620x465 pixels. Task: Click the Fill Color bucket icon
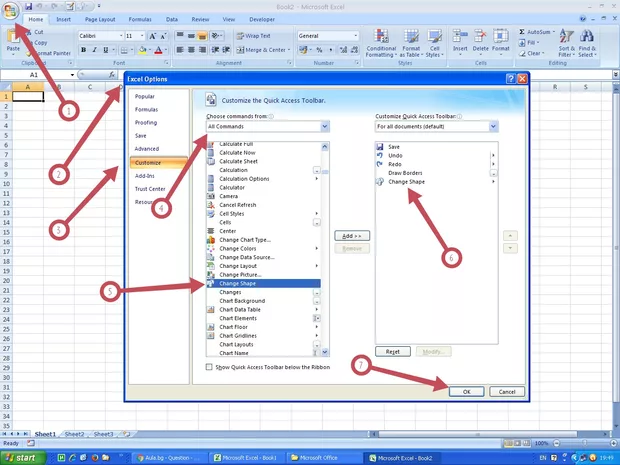pos(142,50)
